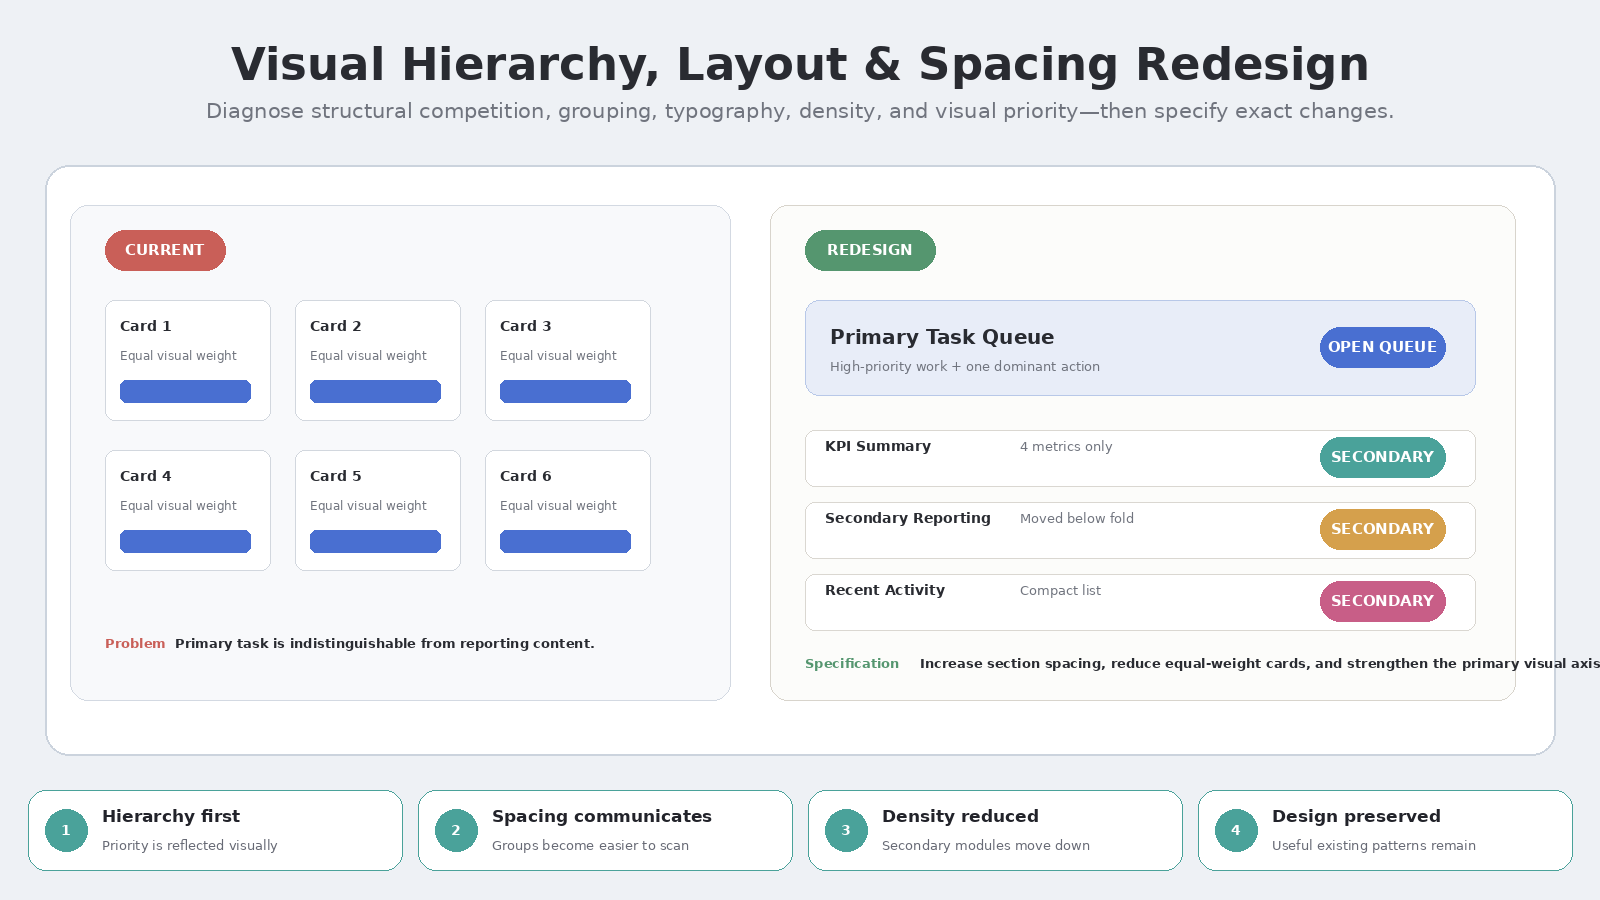Click the Card 3 title

point(526,326)
